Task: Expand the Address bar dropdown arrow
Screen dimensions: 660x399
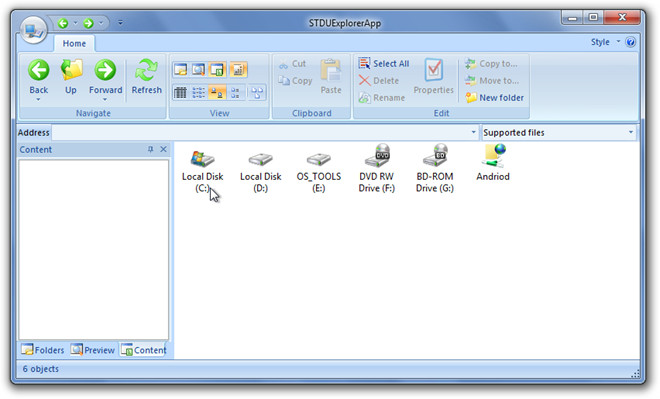Action: [x=474, y=132]
